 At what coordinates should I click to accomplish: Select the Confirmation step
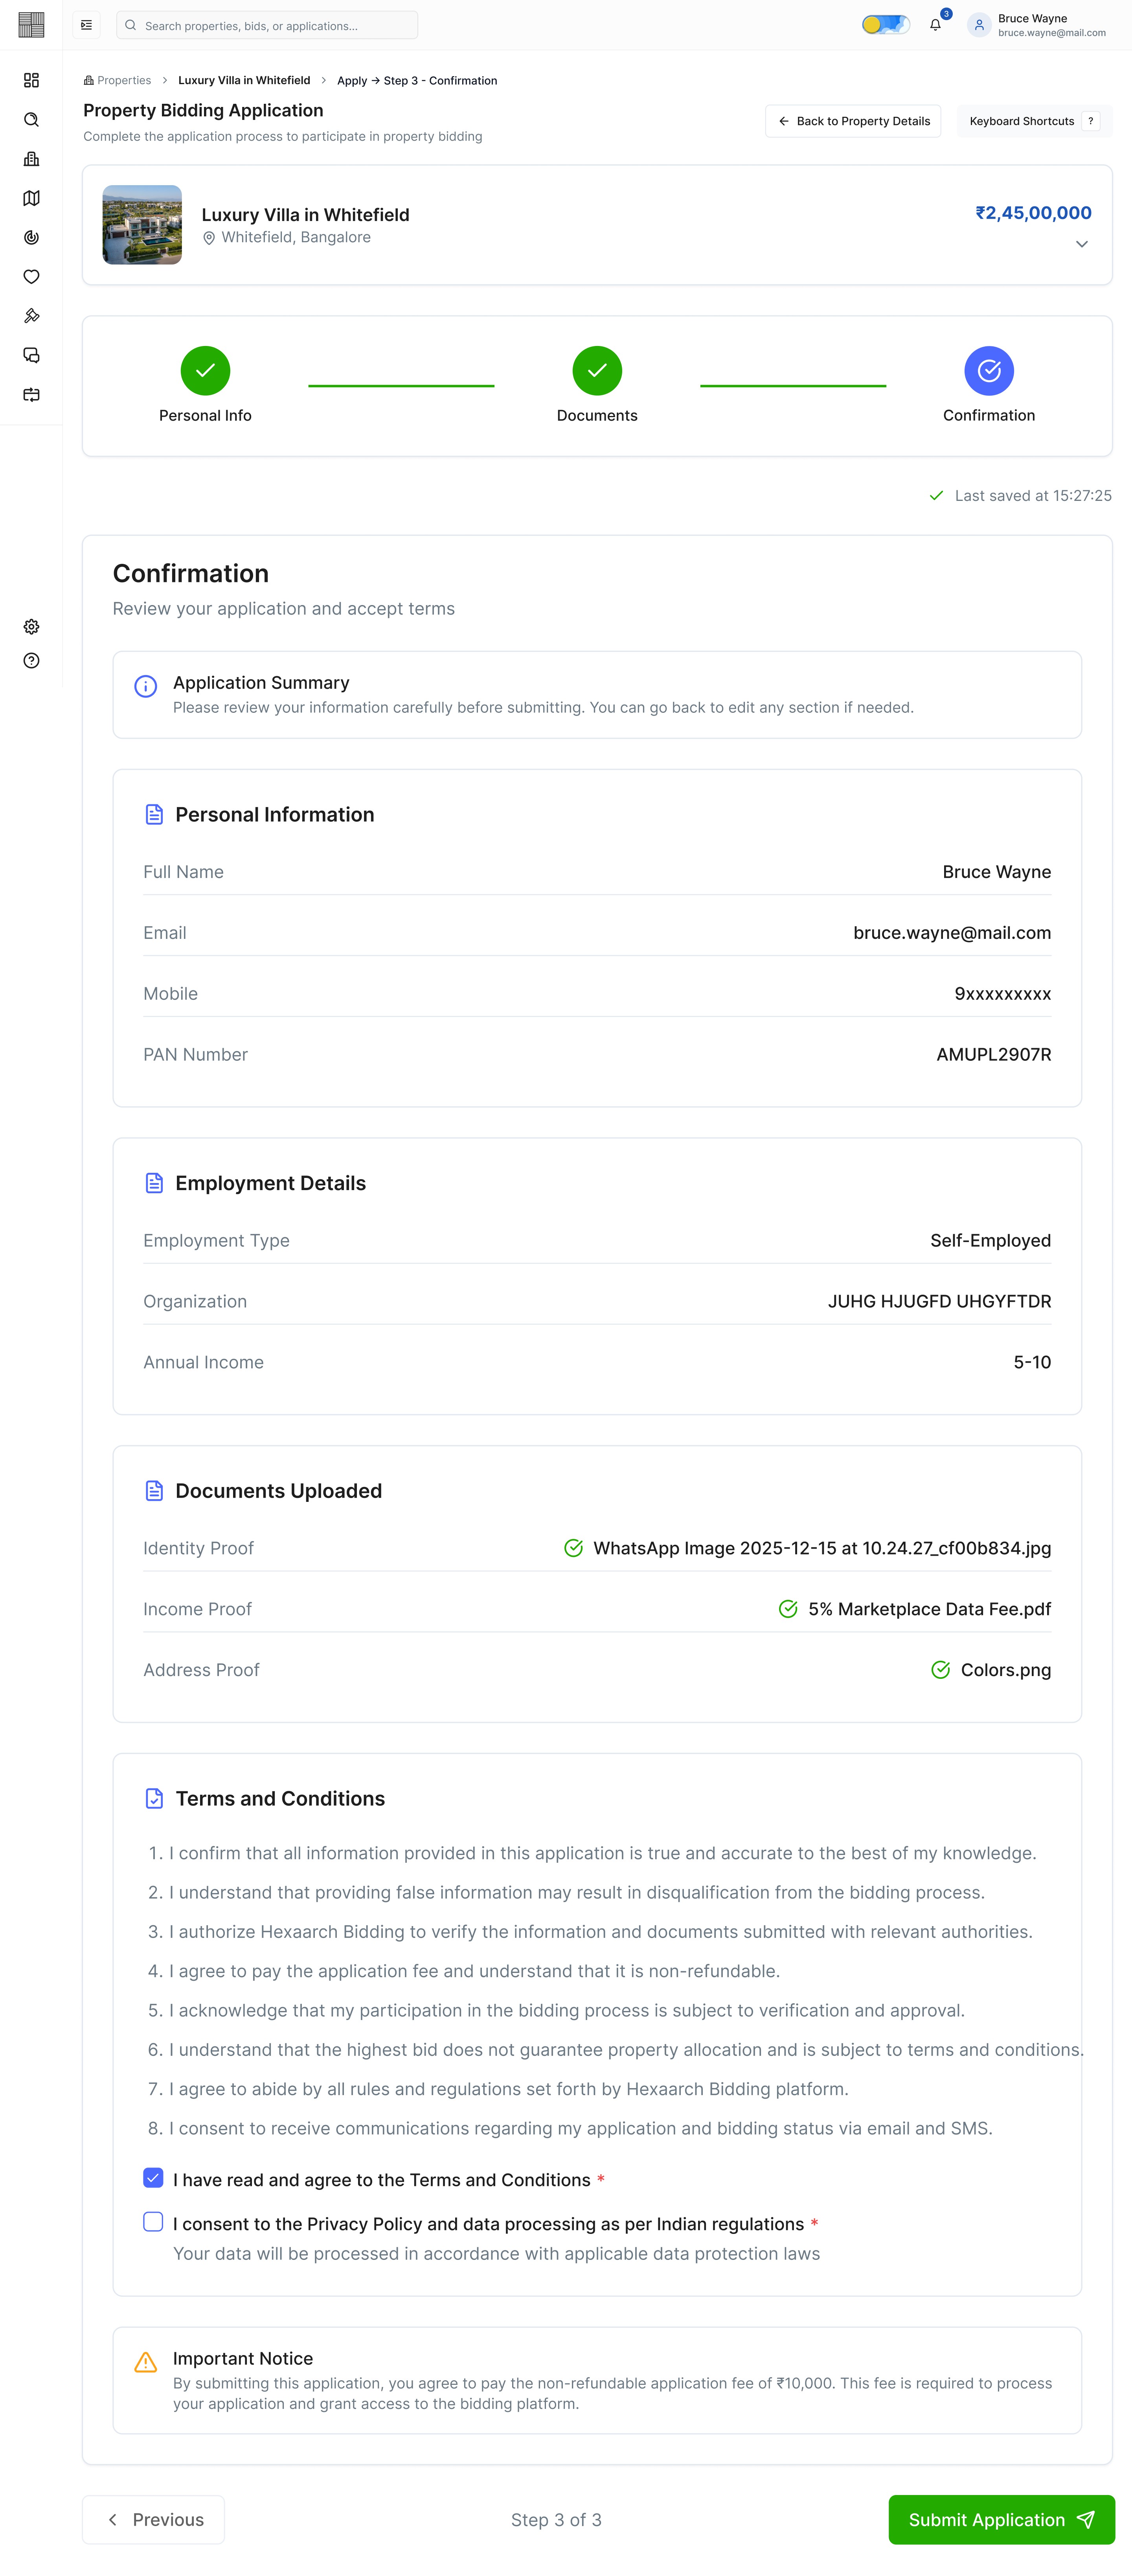pos(988,385)
